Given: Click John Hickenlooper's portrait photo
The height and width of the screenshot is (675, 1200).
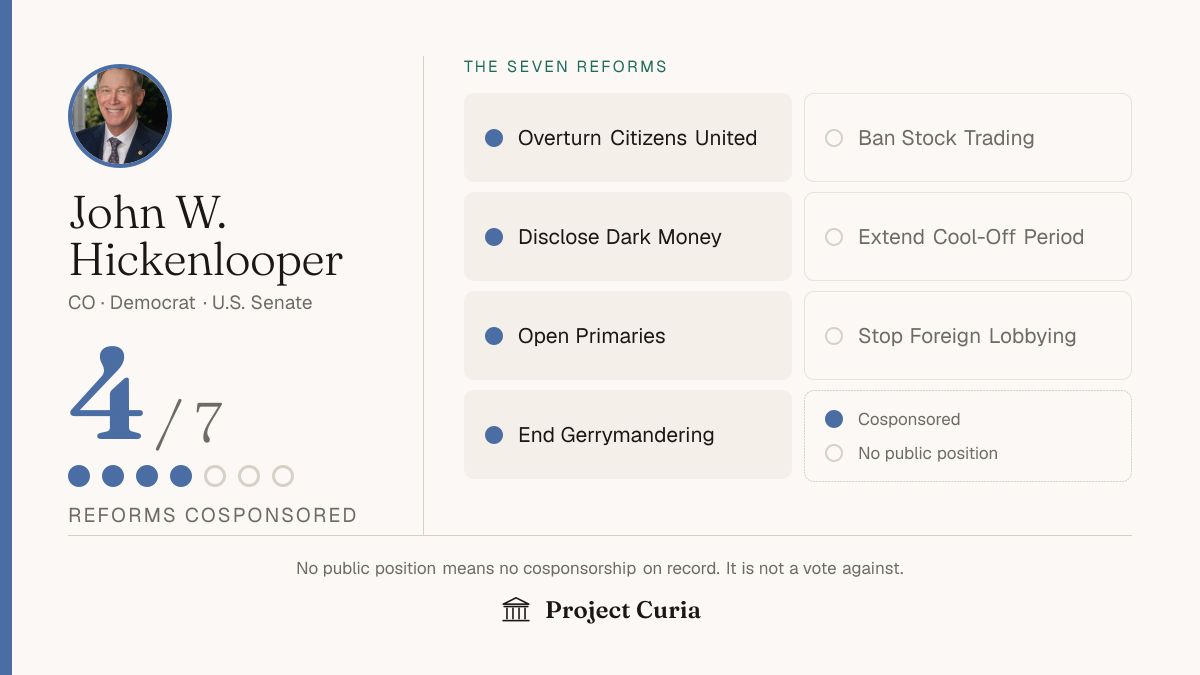Looking at the screenshot, I should (120, 116).
